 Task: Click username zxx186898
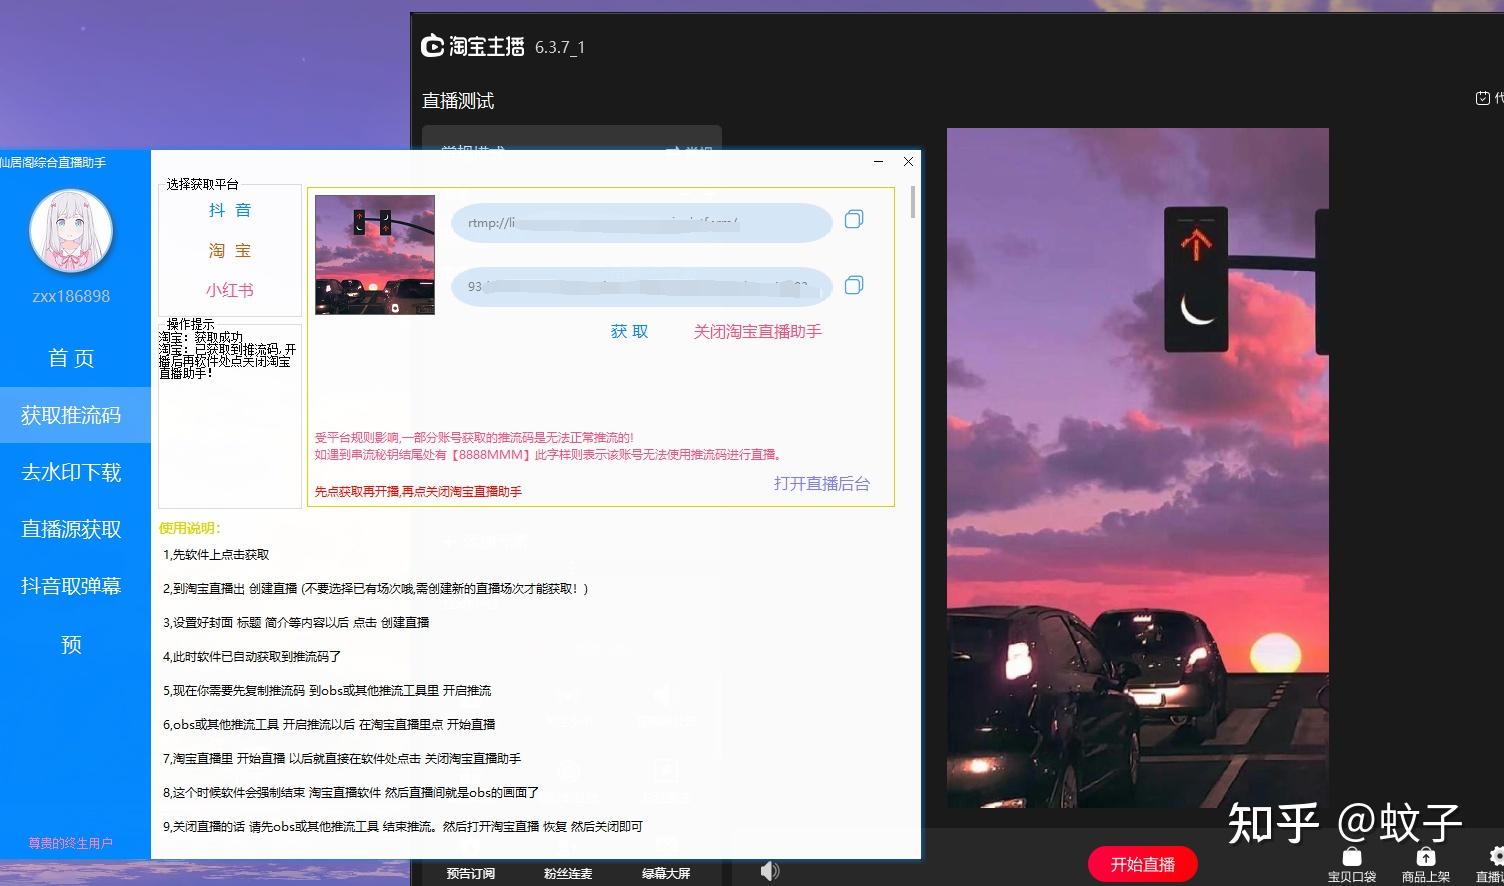tap(71, 296)
